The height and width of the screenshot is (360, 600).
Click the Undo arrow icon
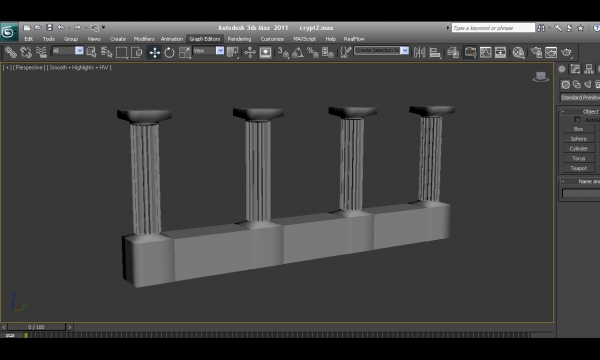click(x=60, y=28)
